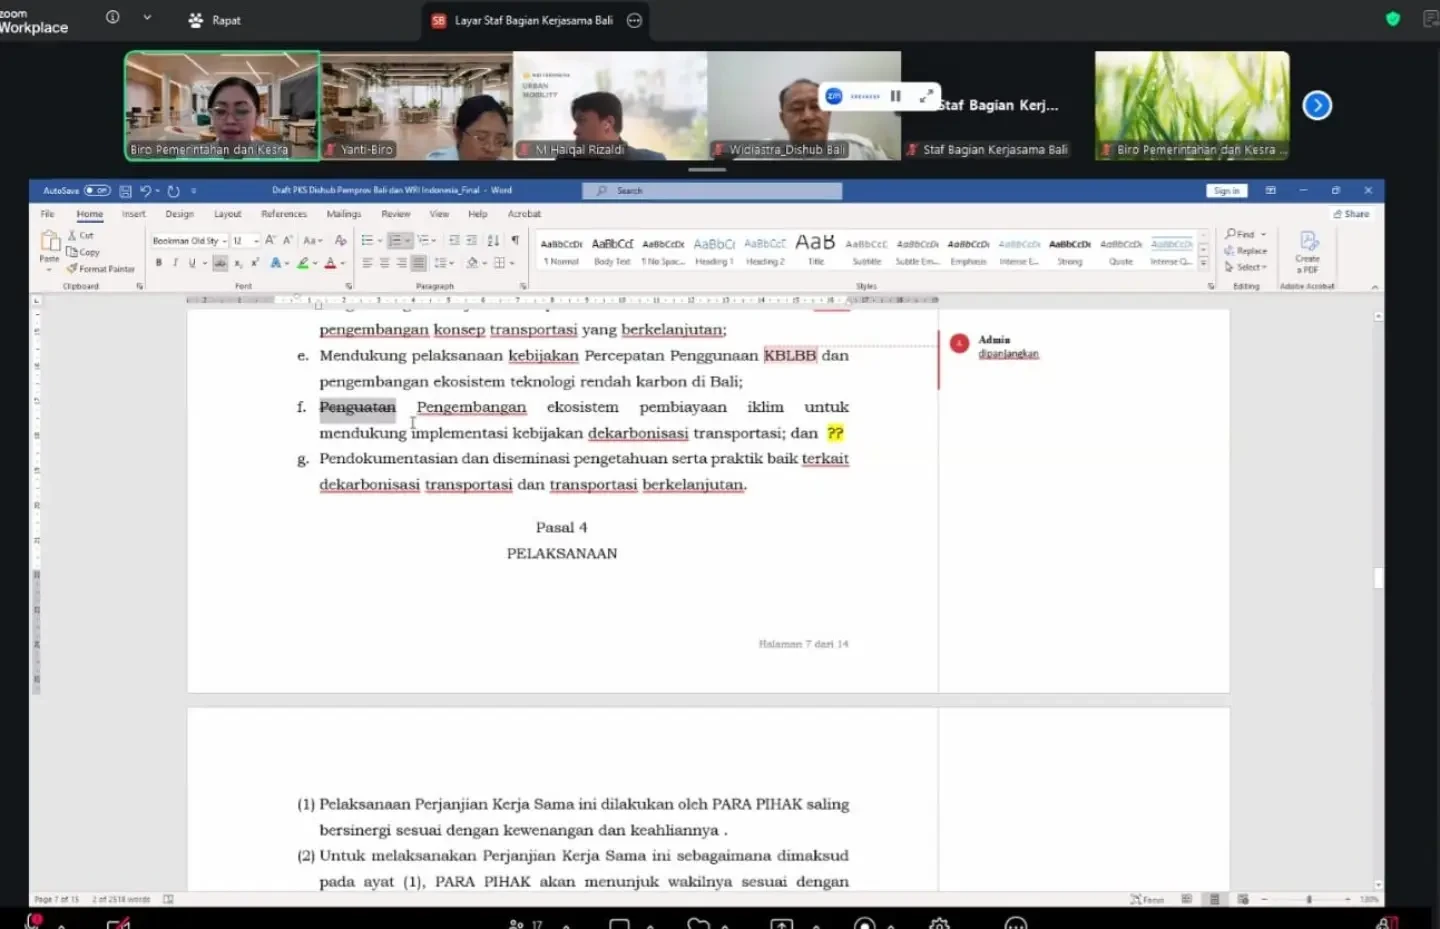Click the Increase Font Size icon
Screen dimensions: 1440x929
[270, 240]
